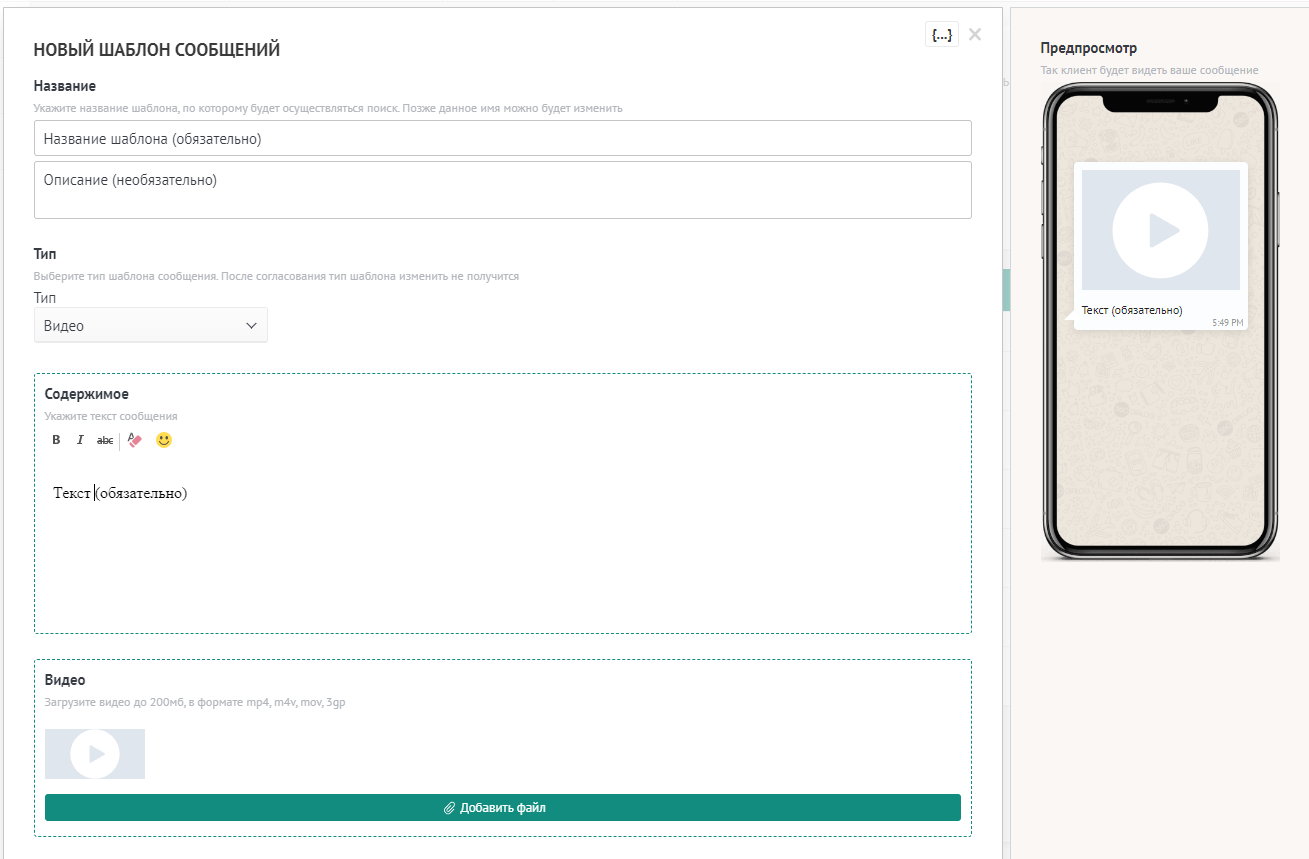The width and height of the screenshot is (1309, 859).
Task: Click the Предпросмотр heading
Action: tap(1089, 48)
